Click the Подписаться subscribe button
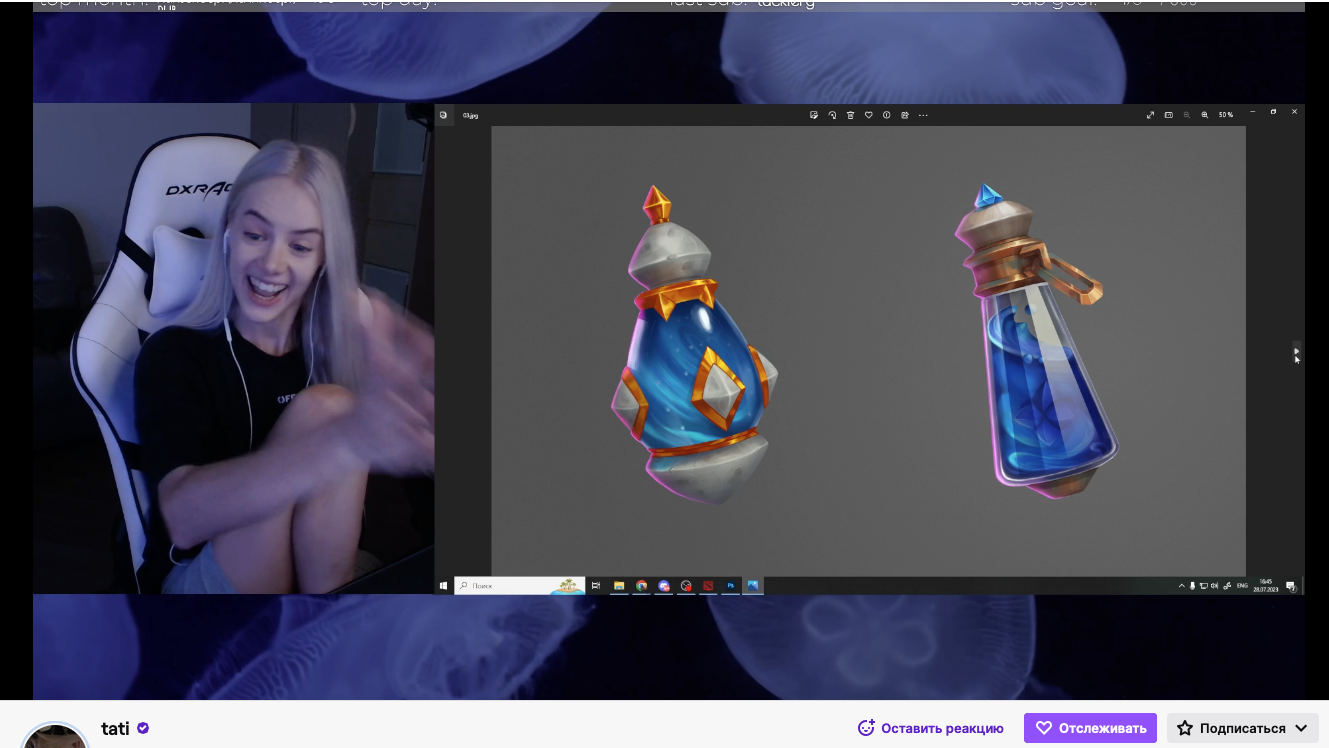 click(1242, 728)
